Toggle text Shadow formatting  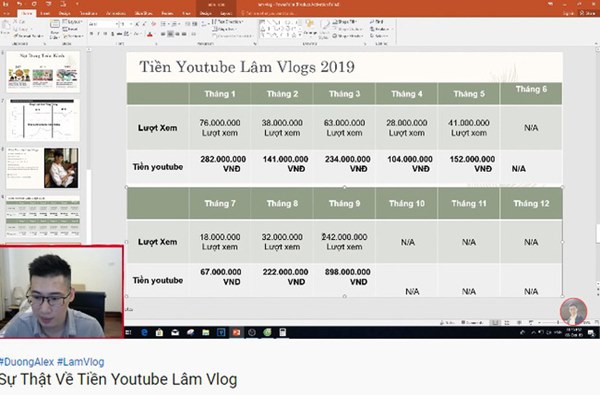112,34
